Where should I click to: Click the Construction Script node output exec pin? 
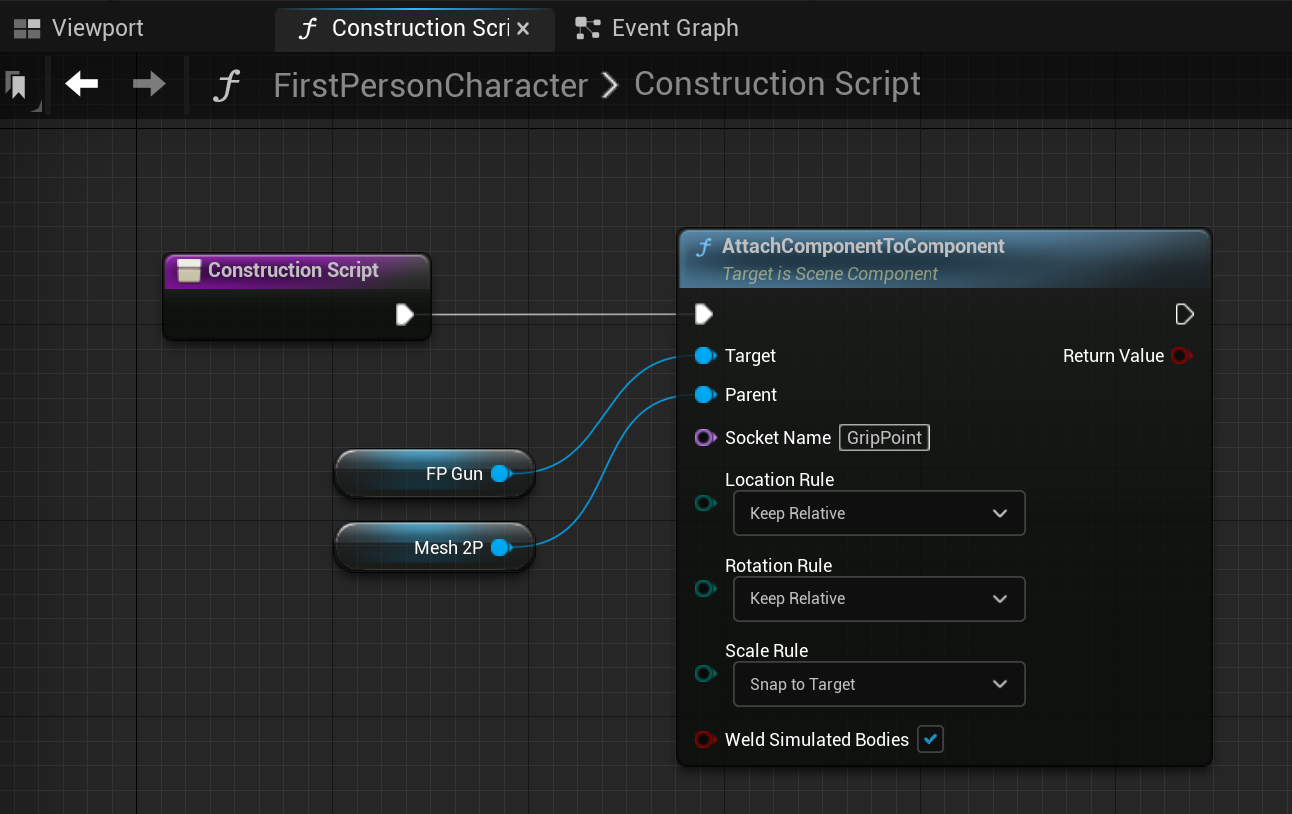(405, 315)
